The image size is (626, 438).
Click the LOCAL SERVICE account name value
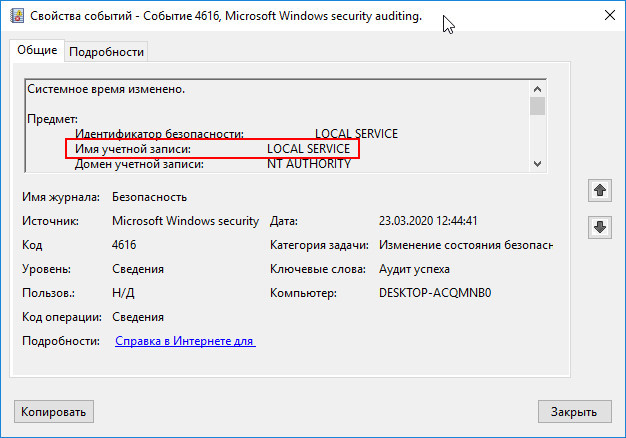tap(308, 149)
